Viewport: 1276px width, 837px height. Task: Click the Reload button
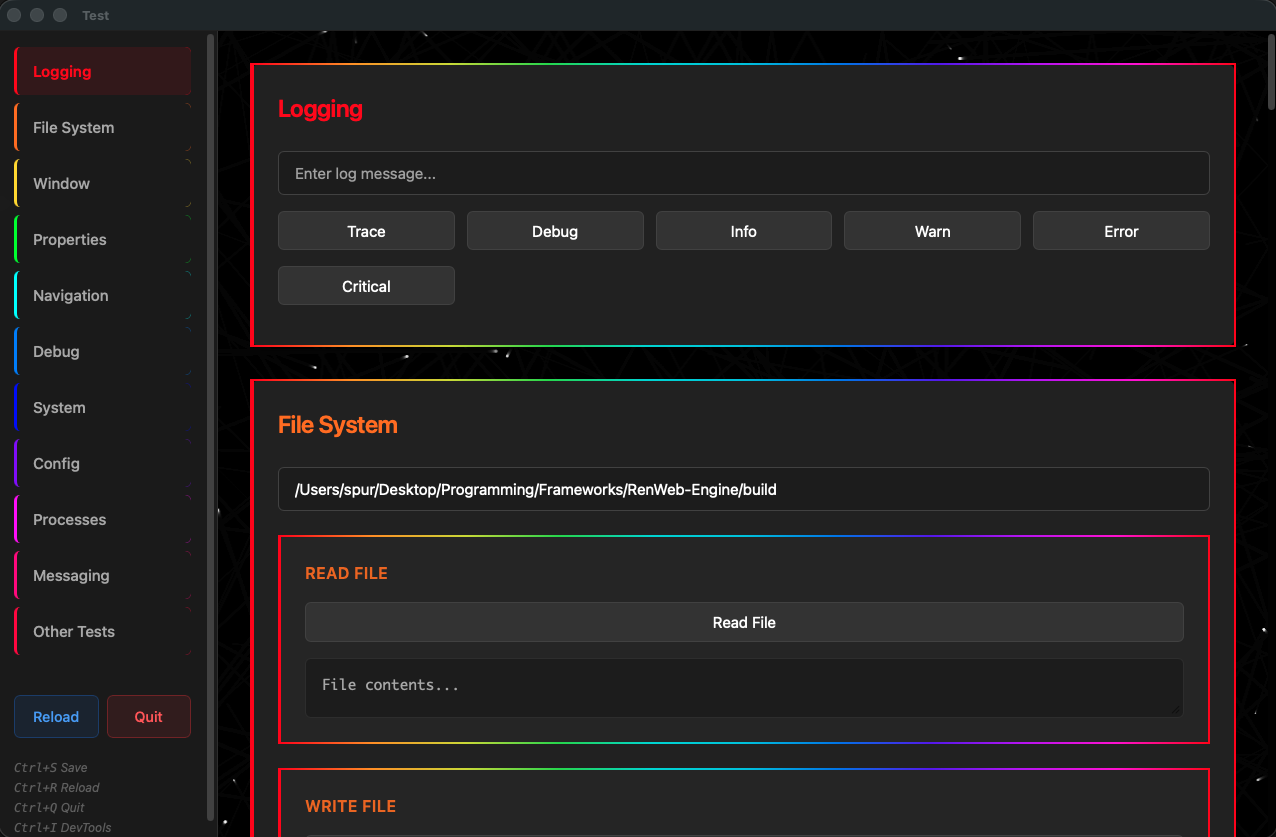56,716
